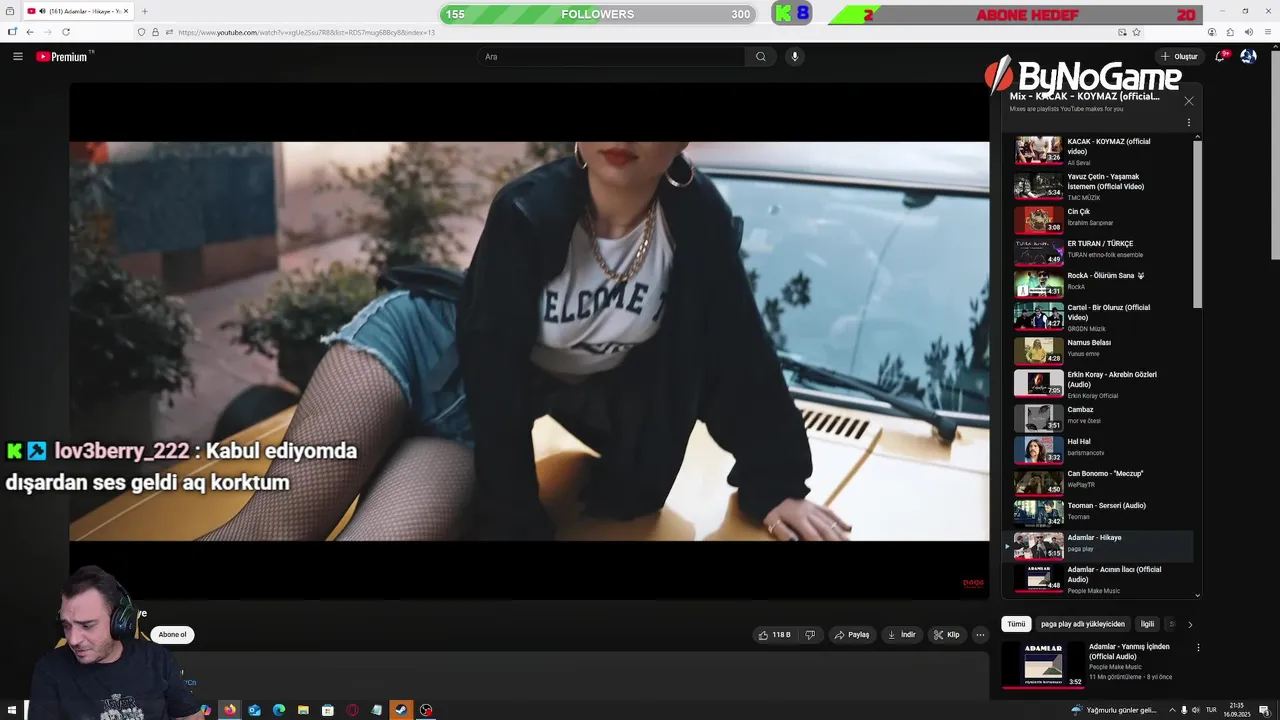The image size is (1280, 720).
Task: Open File Explorer from the taskbar
Action: [303, 710]
